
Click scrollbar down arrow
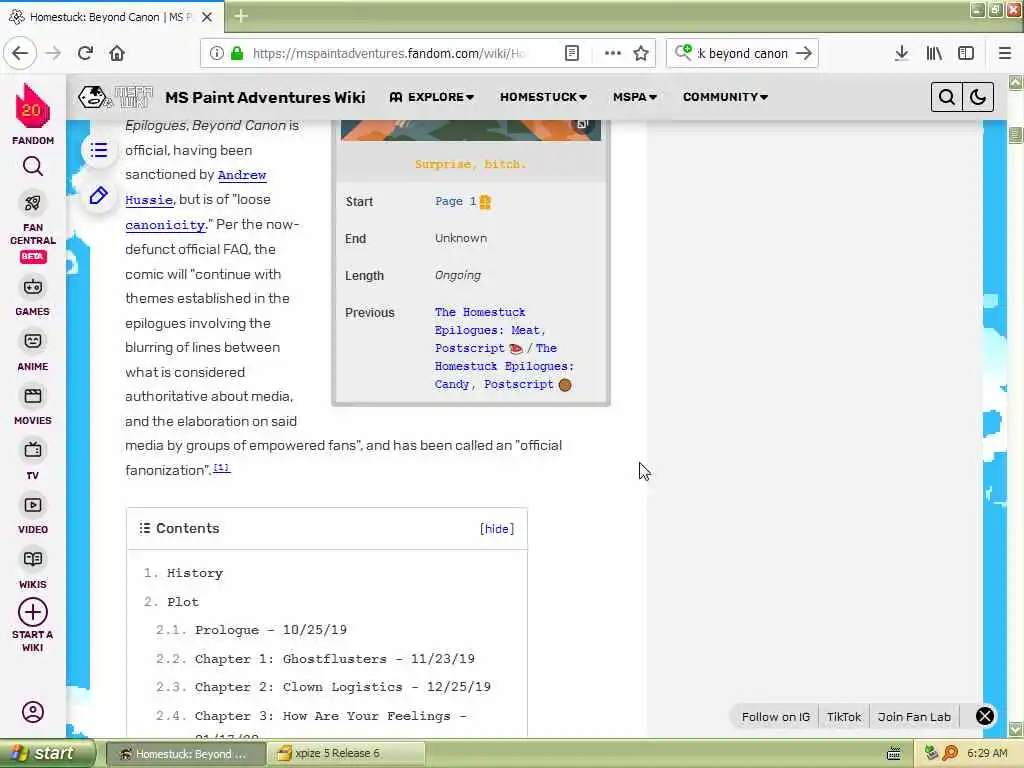(x=1016, y=729)
